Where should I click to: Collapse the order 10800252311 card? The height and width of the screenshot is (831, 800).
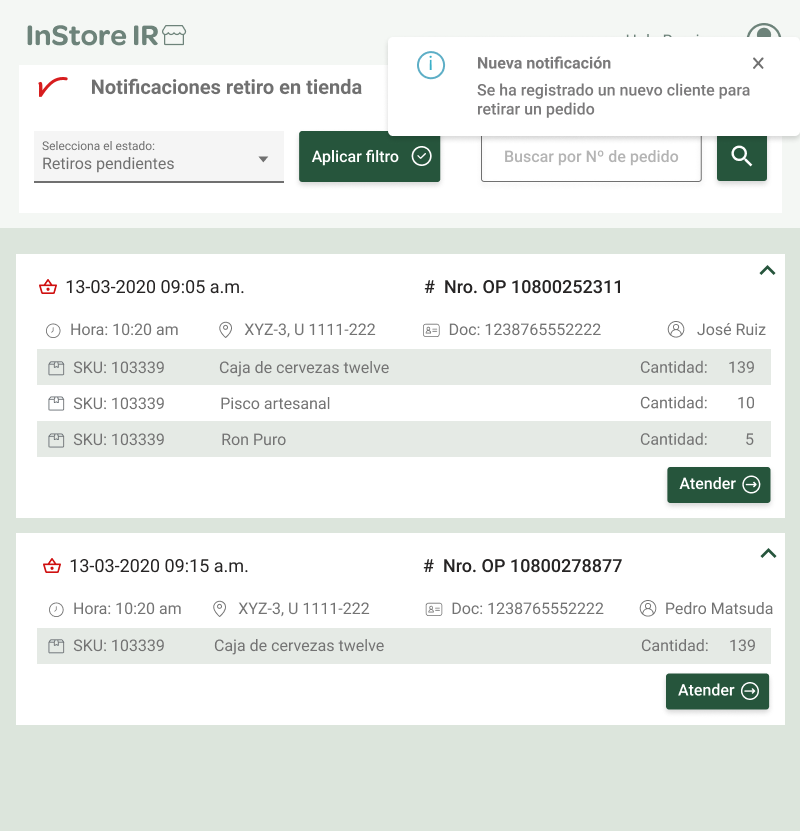[x=767, y=270]
